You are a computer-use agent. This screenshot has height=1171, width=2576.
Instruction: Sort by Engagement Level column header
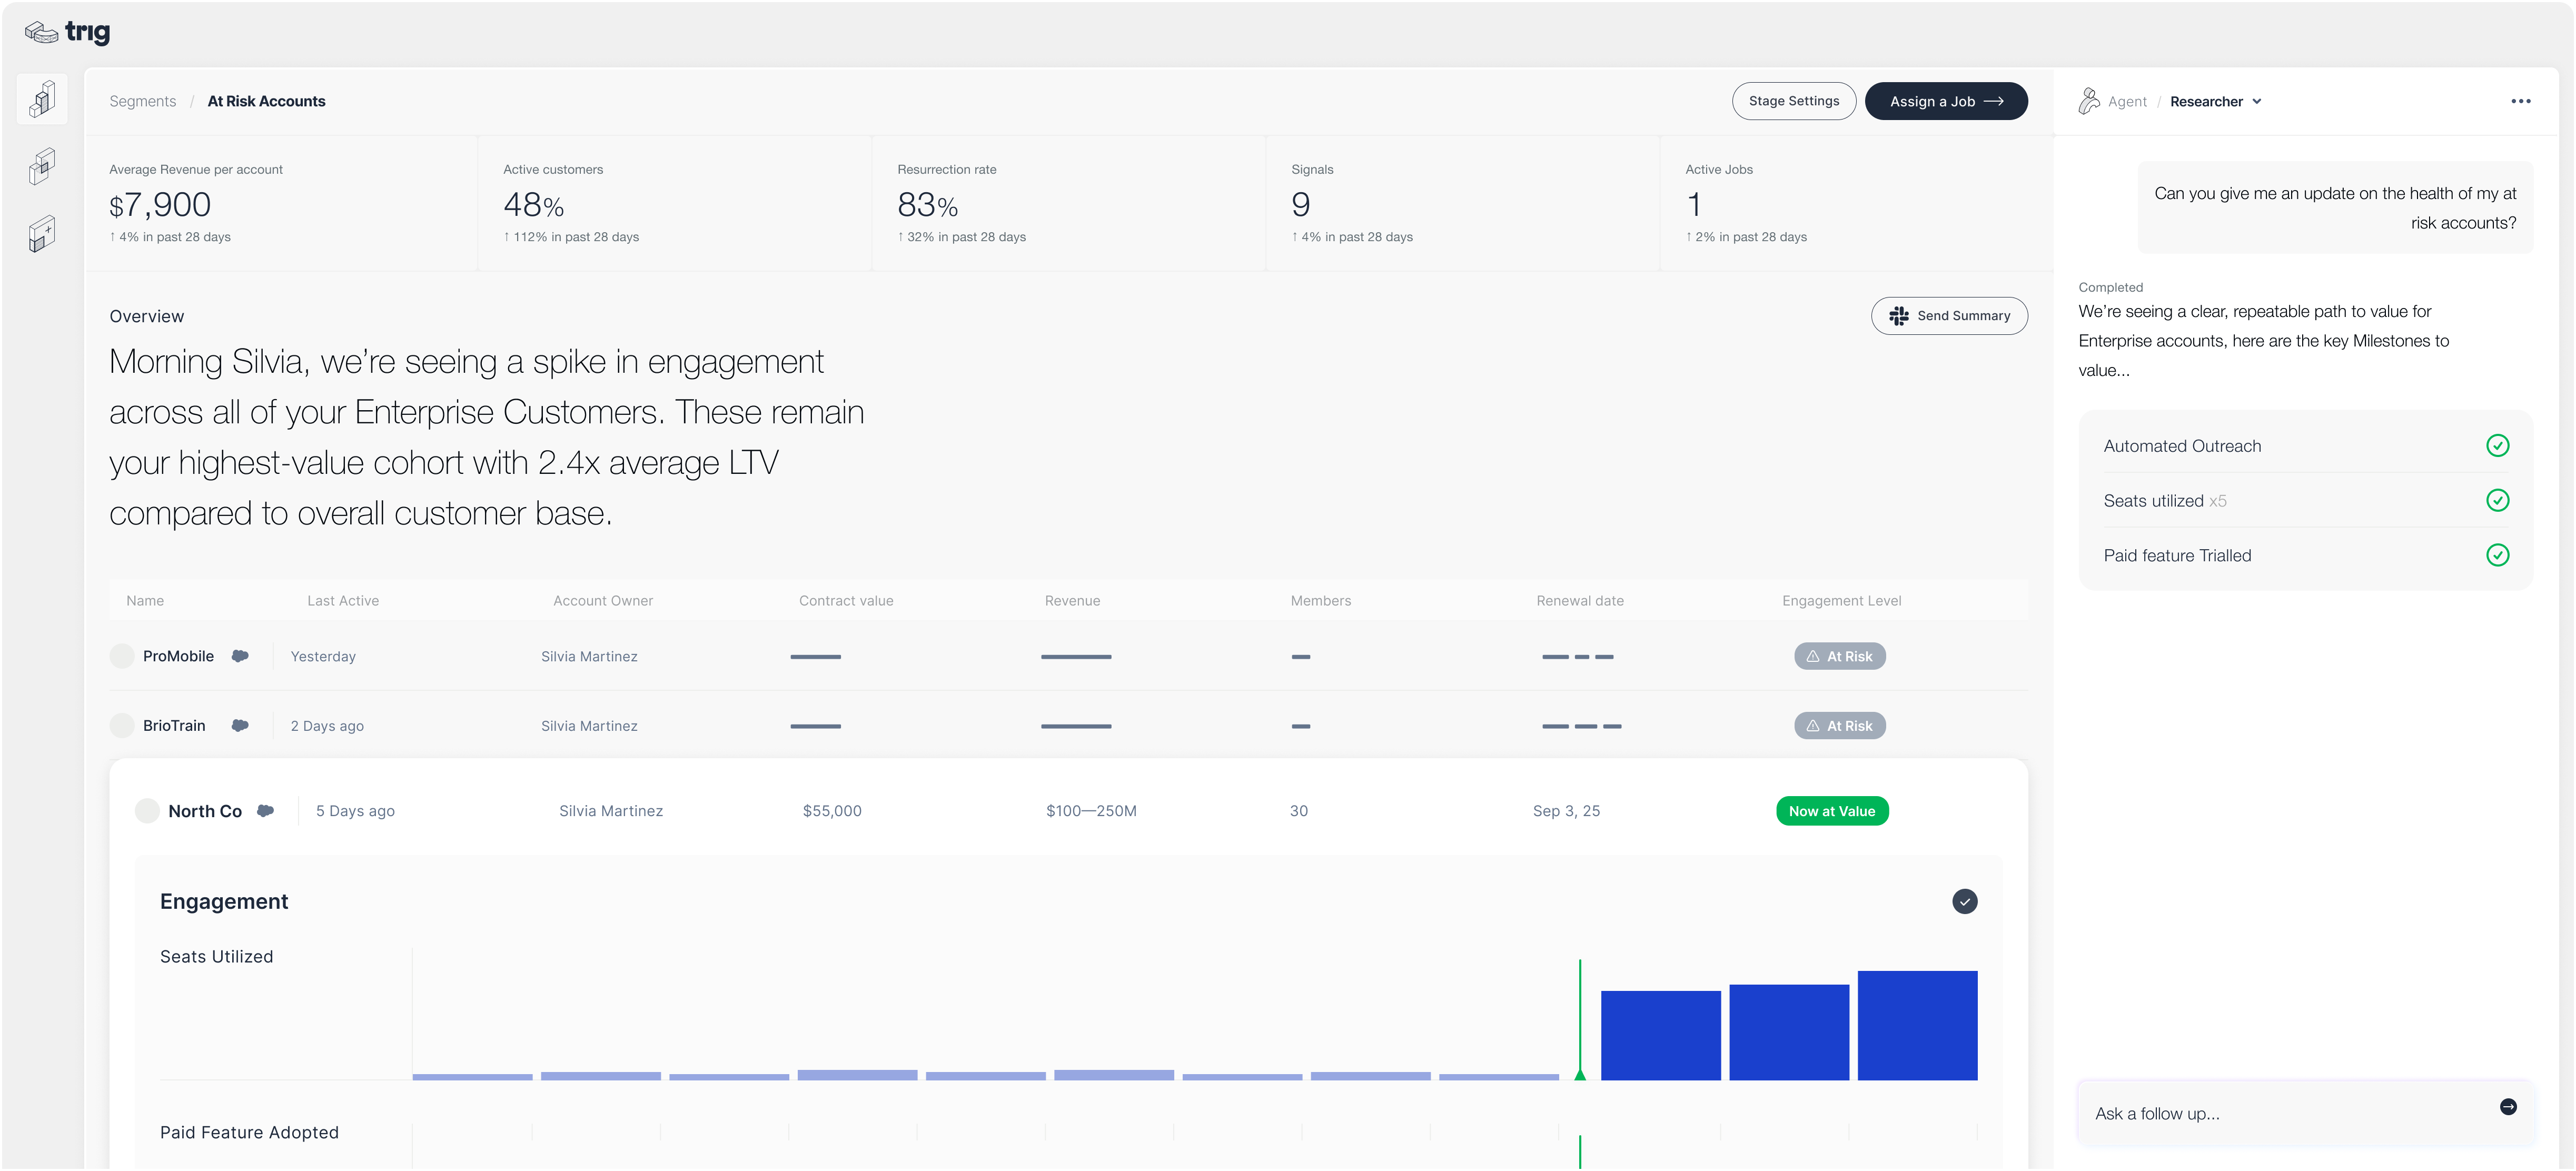click(x=1841, y=601)
